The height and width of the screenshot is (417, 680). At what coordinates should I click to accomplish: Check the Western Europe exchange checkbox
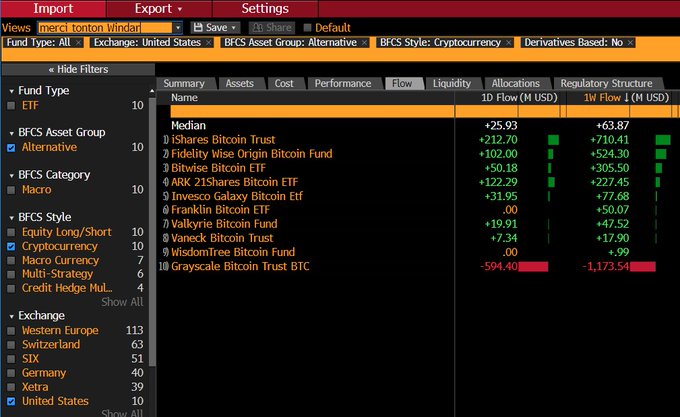point(11,331)
